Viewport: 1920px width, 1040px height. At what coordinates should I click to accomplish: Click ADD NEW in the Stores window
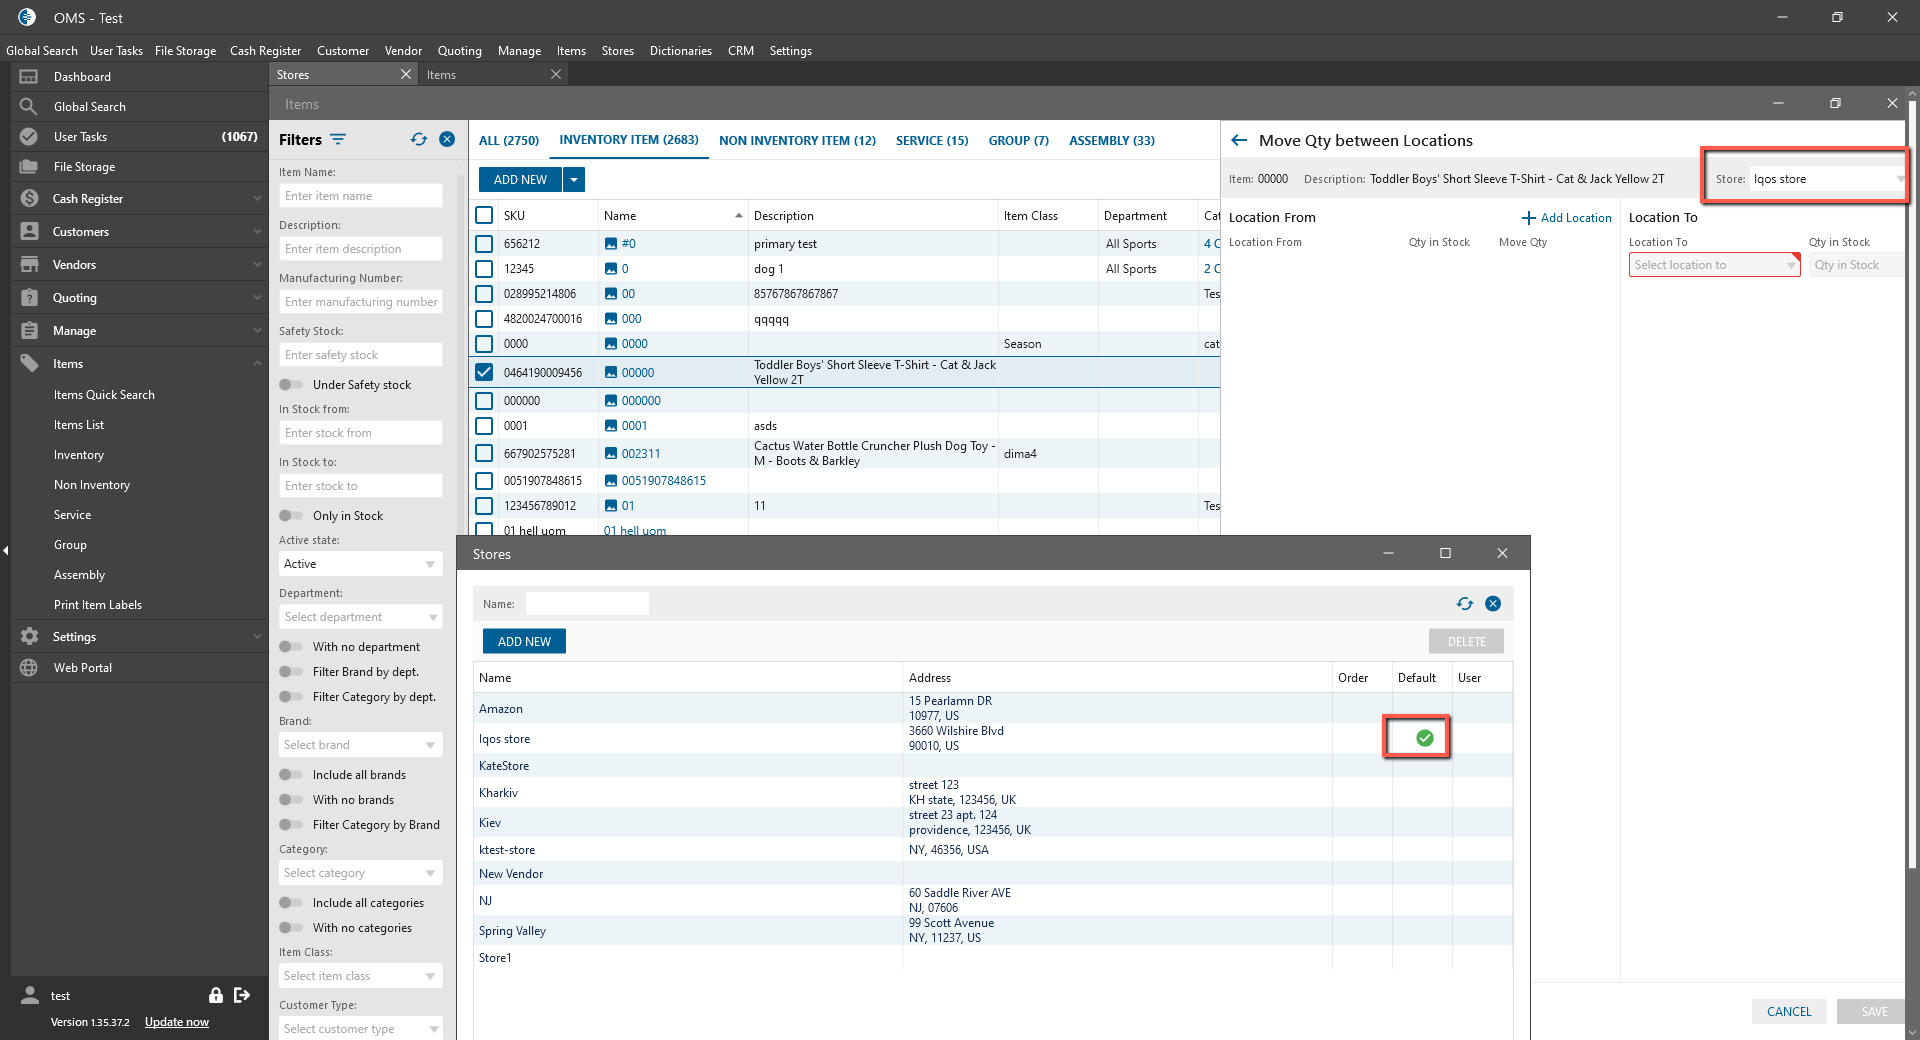click(x=524, y=642)
